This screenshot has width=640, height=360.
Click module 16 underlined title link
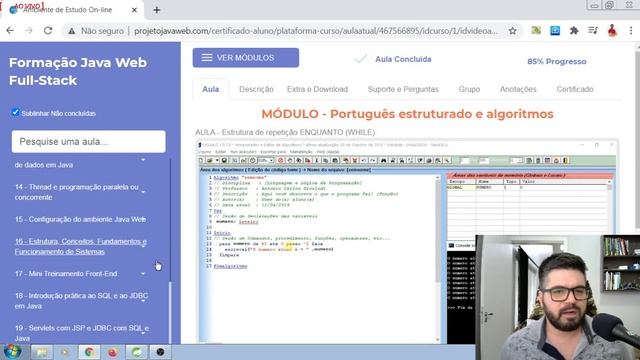point(80,247)
